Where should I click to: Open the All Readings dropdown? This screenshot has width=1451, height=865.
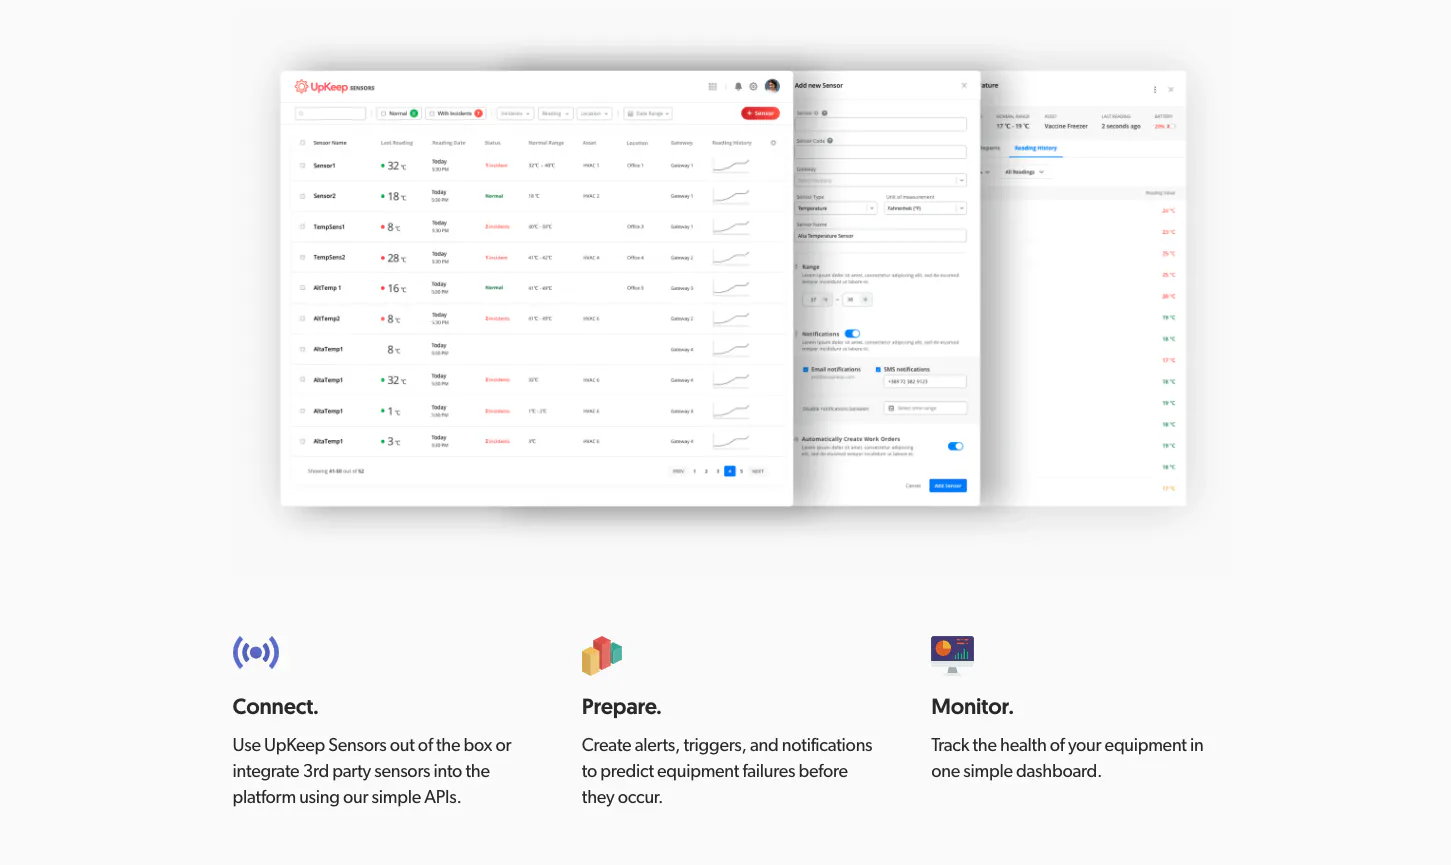(x=1024, y=172)
